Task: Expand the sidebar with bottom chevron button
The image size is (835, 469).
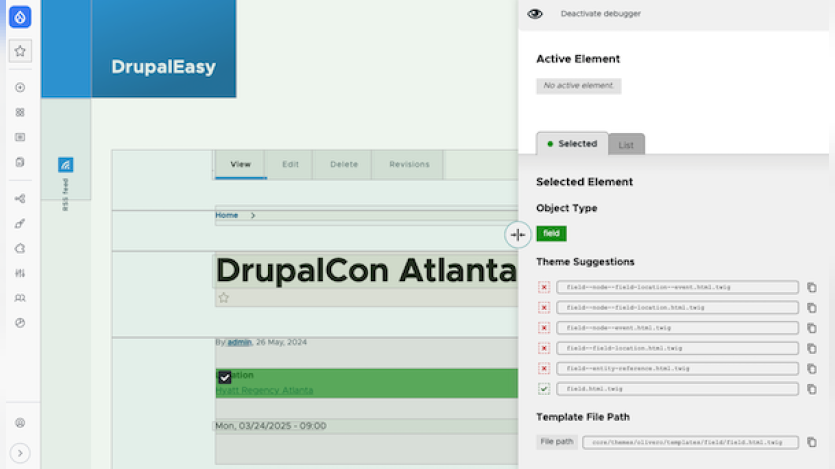Action: [20, 453]
